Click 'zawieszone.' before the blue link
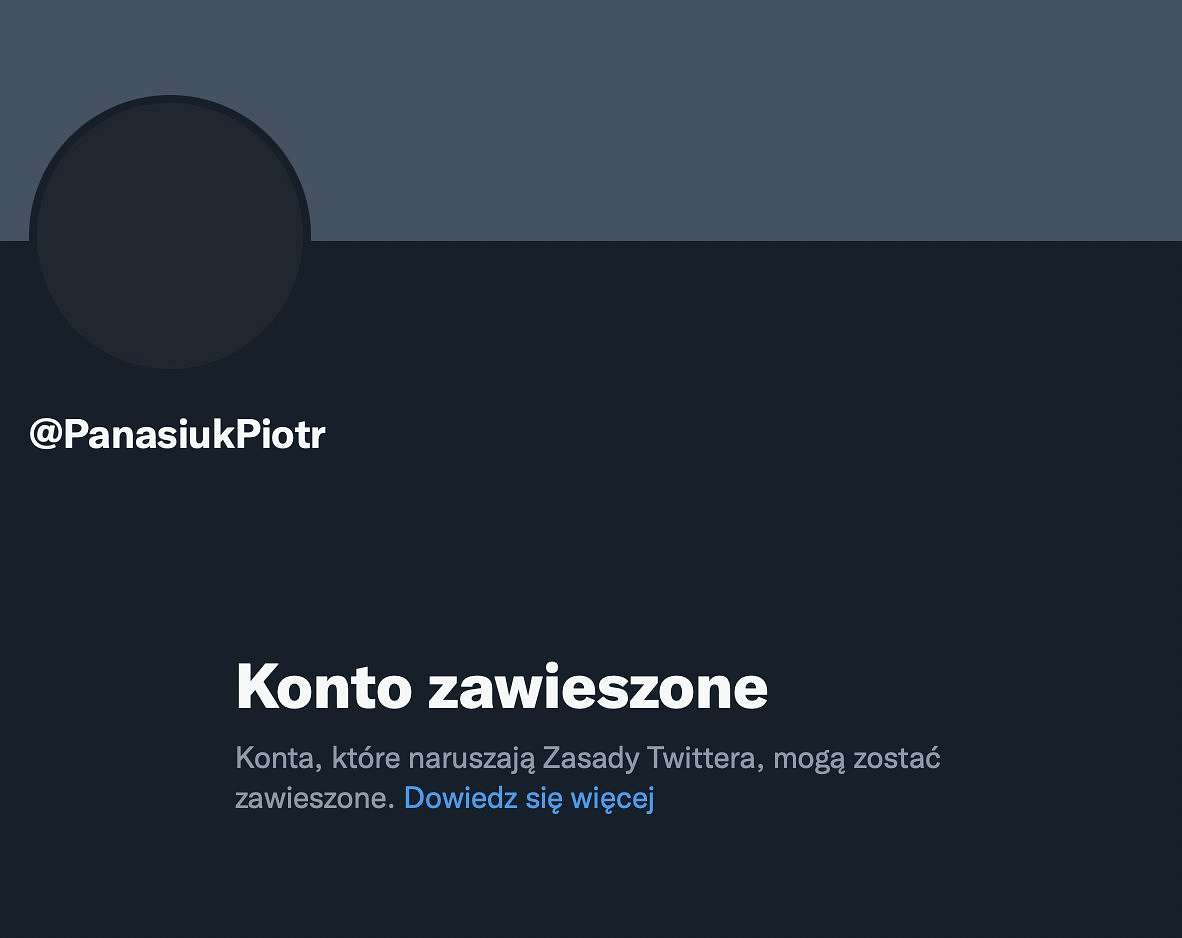Image resolution: width=1182 pixels, height=938 pixels. (315, 798)
